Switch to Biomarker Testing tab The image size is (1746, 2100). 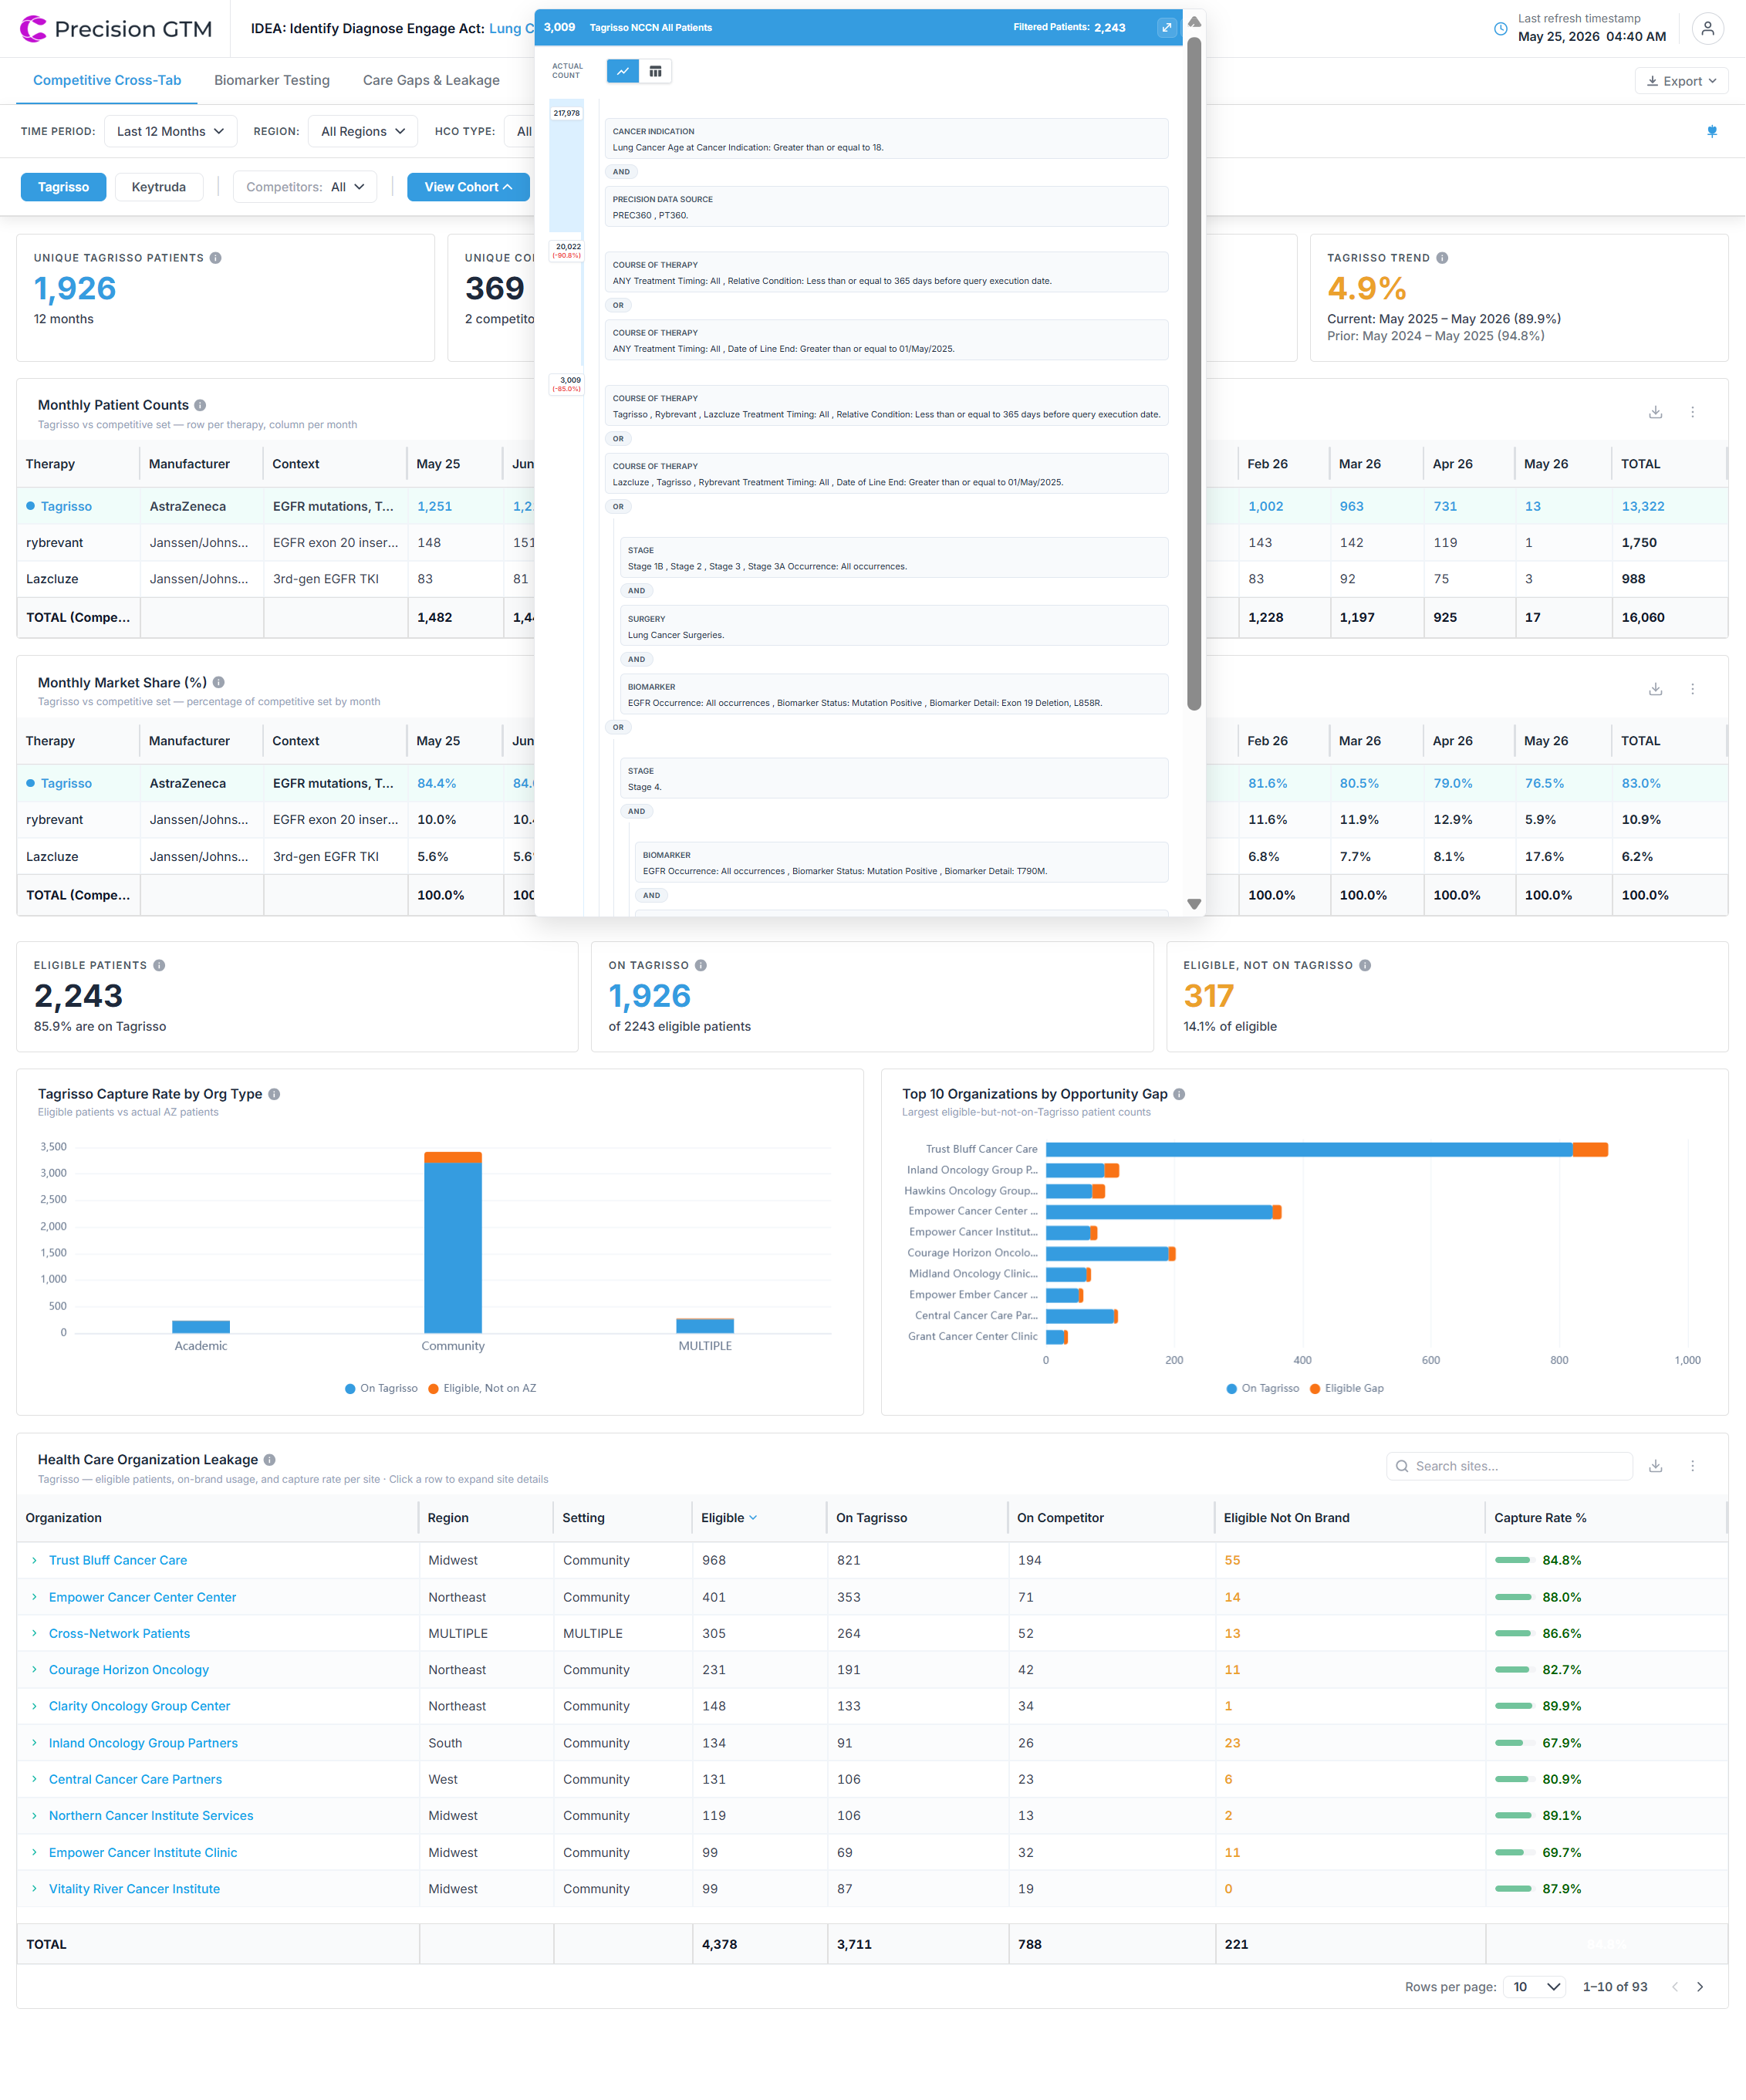click(x=272, y=80)
